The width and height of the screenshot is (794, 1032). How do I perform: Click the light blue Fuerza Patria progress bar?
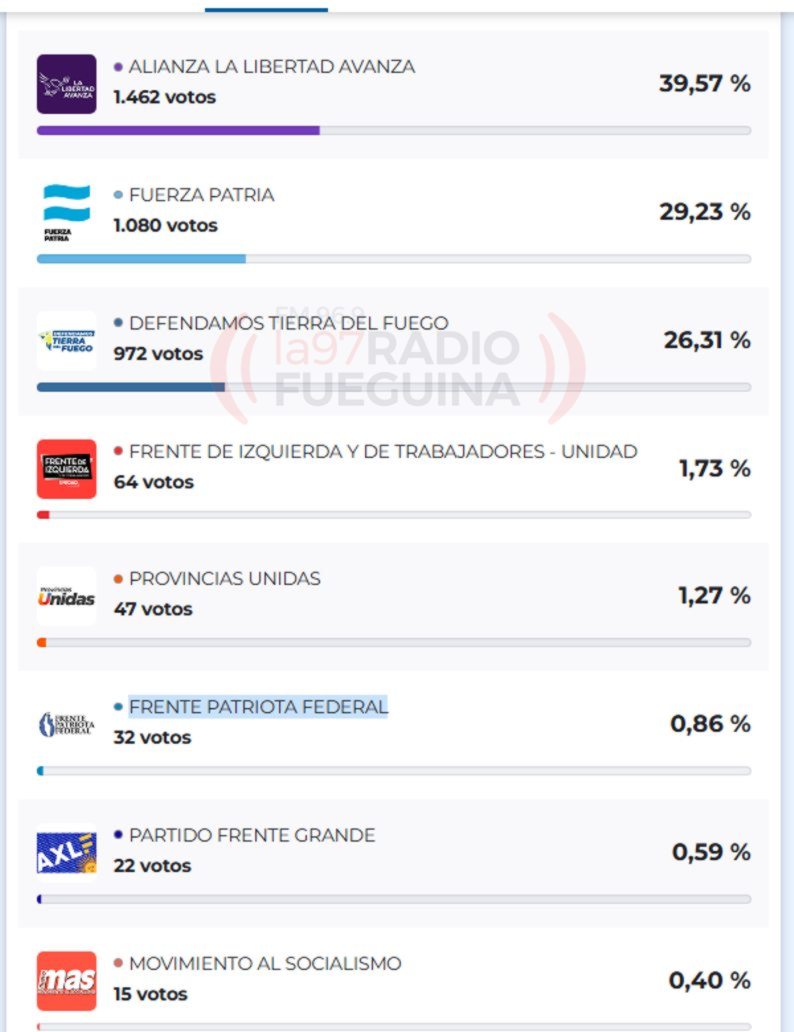(141, 258)
